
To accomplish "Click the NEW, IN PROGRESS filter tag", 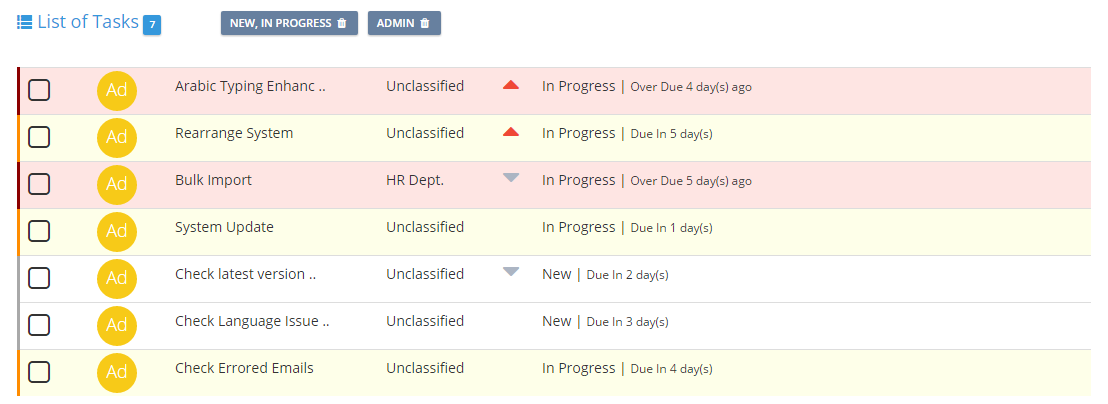I will [x=290, y=23].
